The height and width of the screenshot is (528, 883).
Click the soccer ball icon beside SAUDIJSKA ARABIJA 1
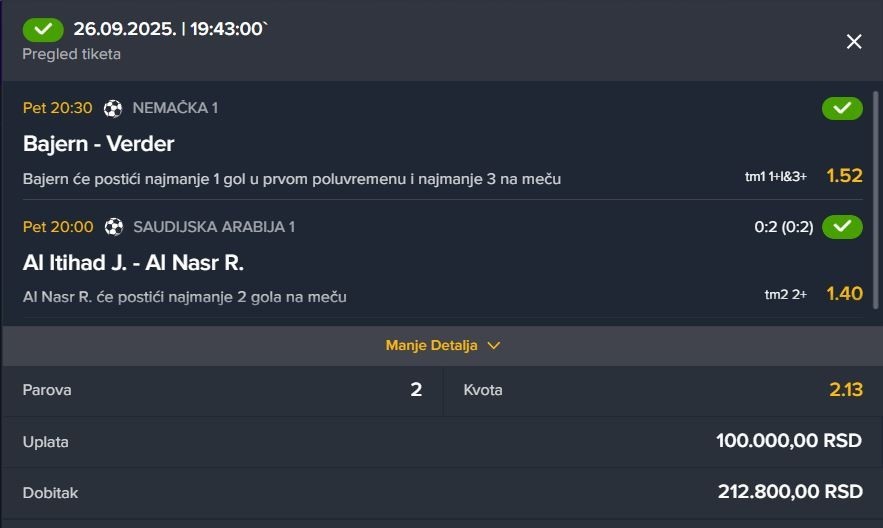click(113, 227)
